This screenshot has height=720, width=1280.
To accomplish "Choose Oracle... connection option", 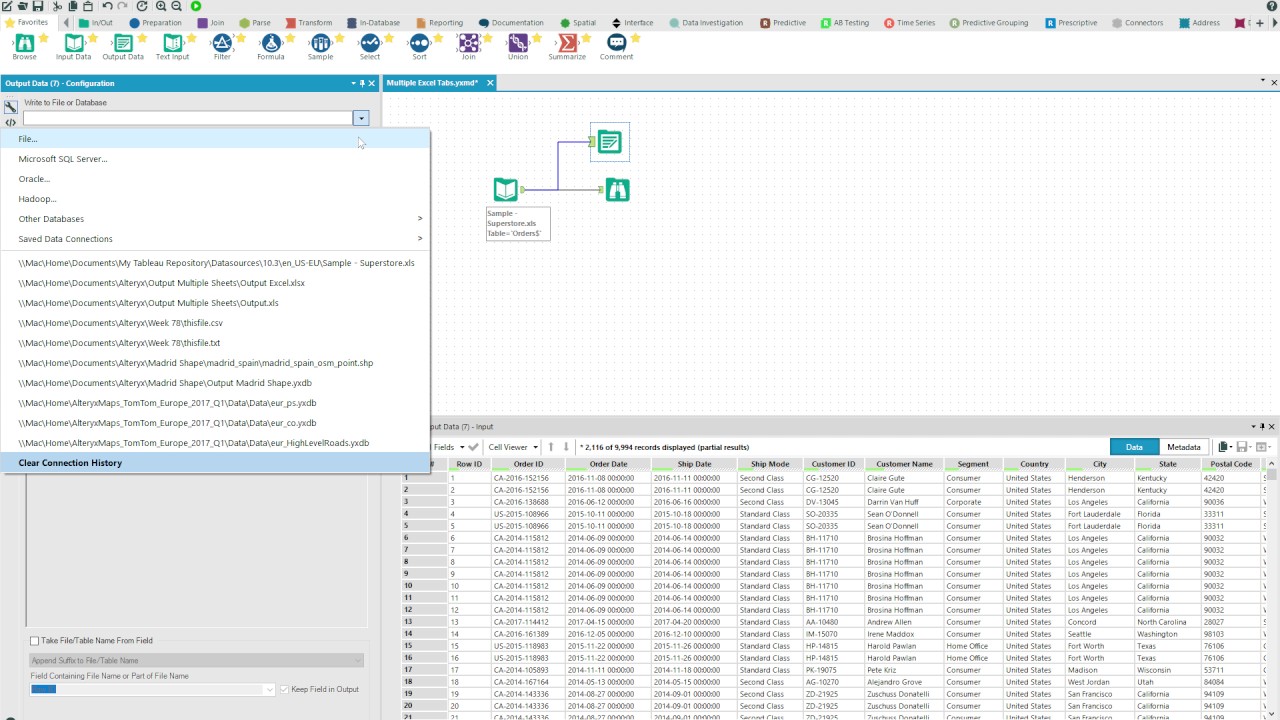I will coord(215,179).
